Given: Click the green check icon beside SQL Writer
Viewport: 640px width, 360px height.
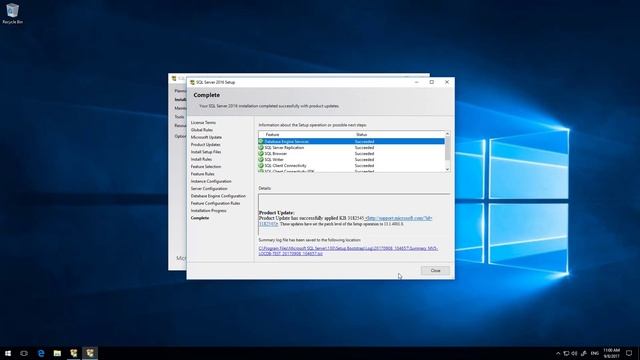Looking at the screenshot, I should pyautogui.click(x=261, y=160).
